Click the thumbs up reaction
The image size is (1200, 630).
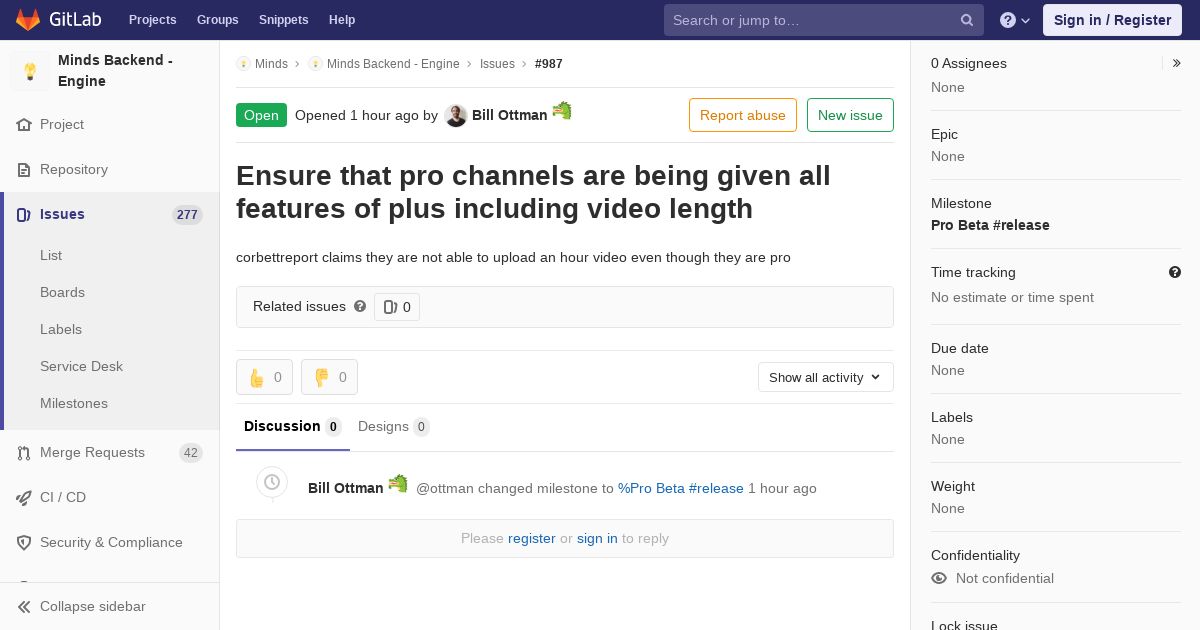264,377
